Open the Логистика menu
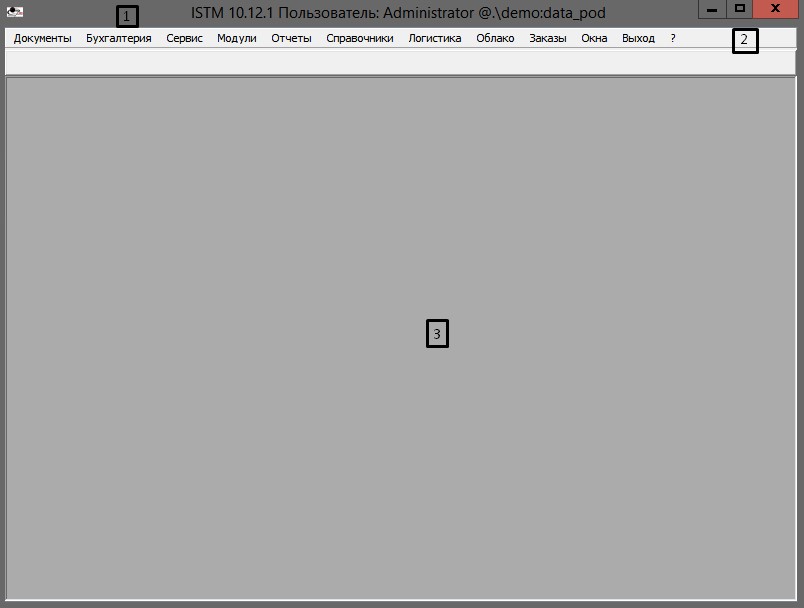The image size is (804, 608). coord(435,38)
